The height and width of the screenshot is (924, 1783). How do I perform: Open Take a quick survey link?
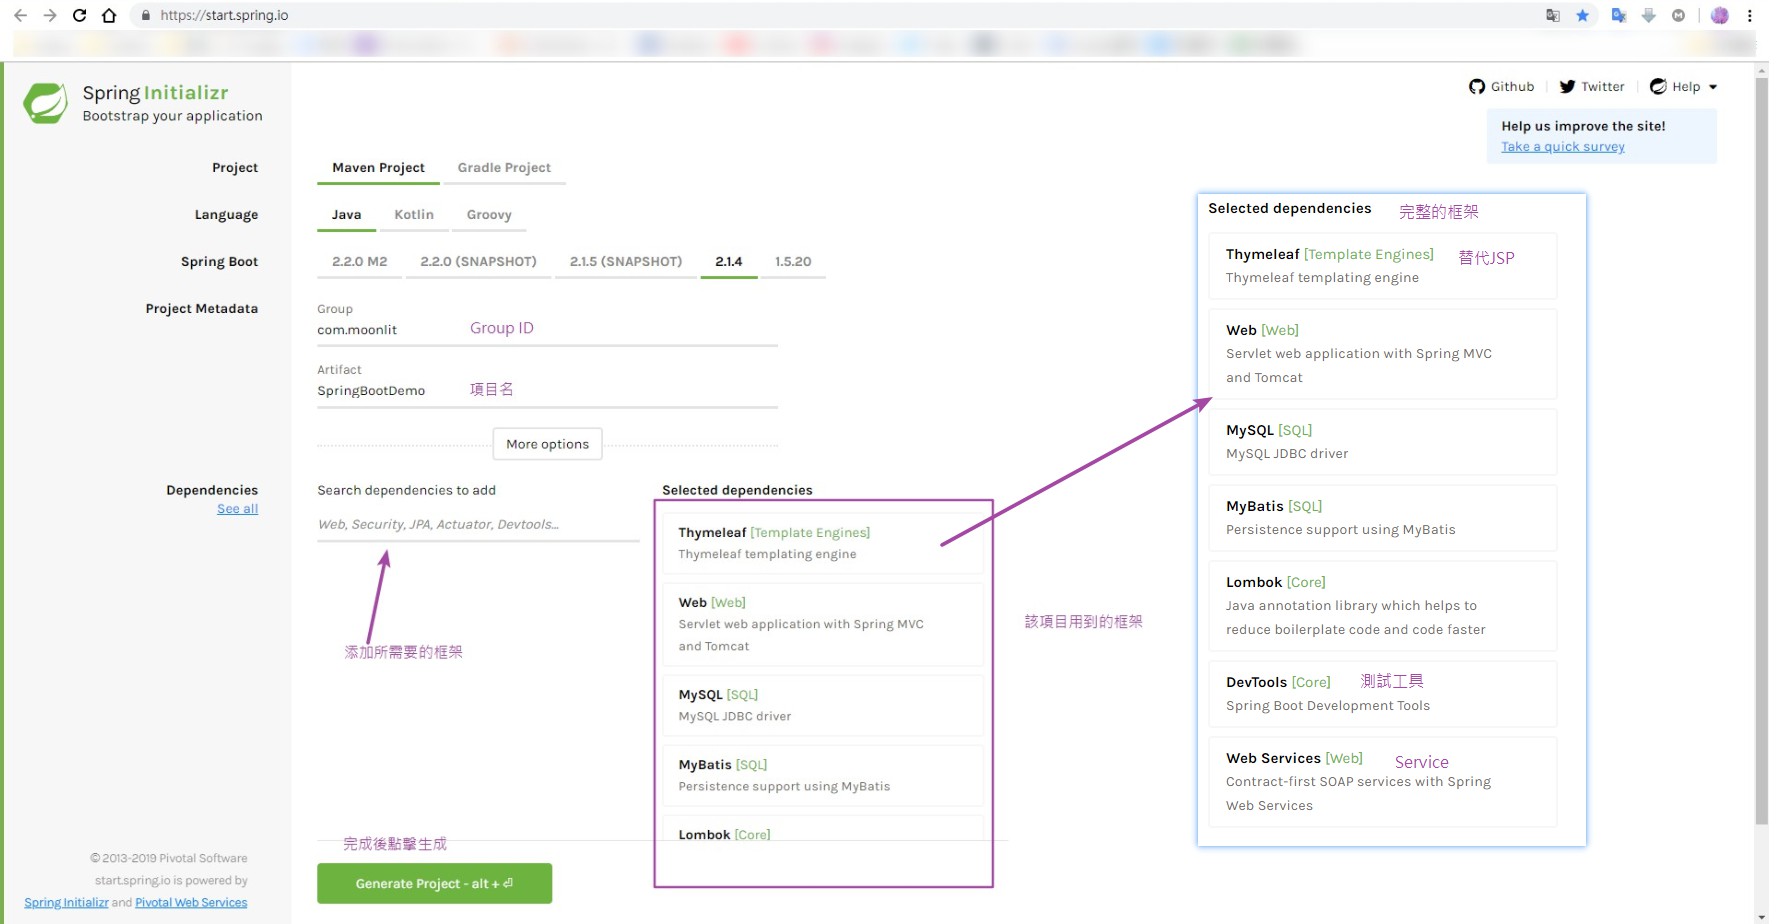point(1563,147)
